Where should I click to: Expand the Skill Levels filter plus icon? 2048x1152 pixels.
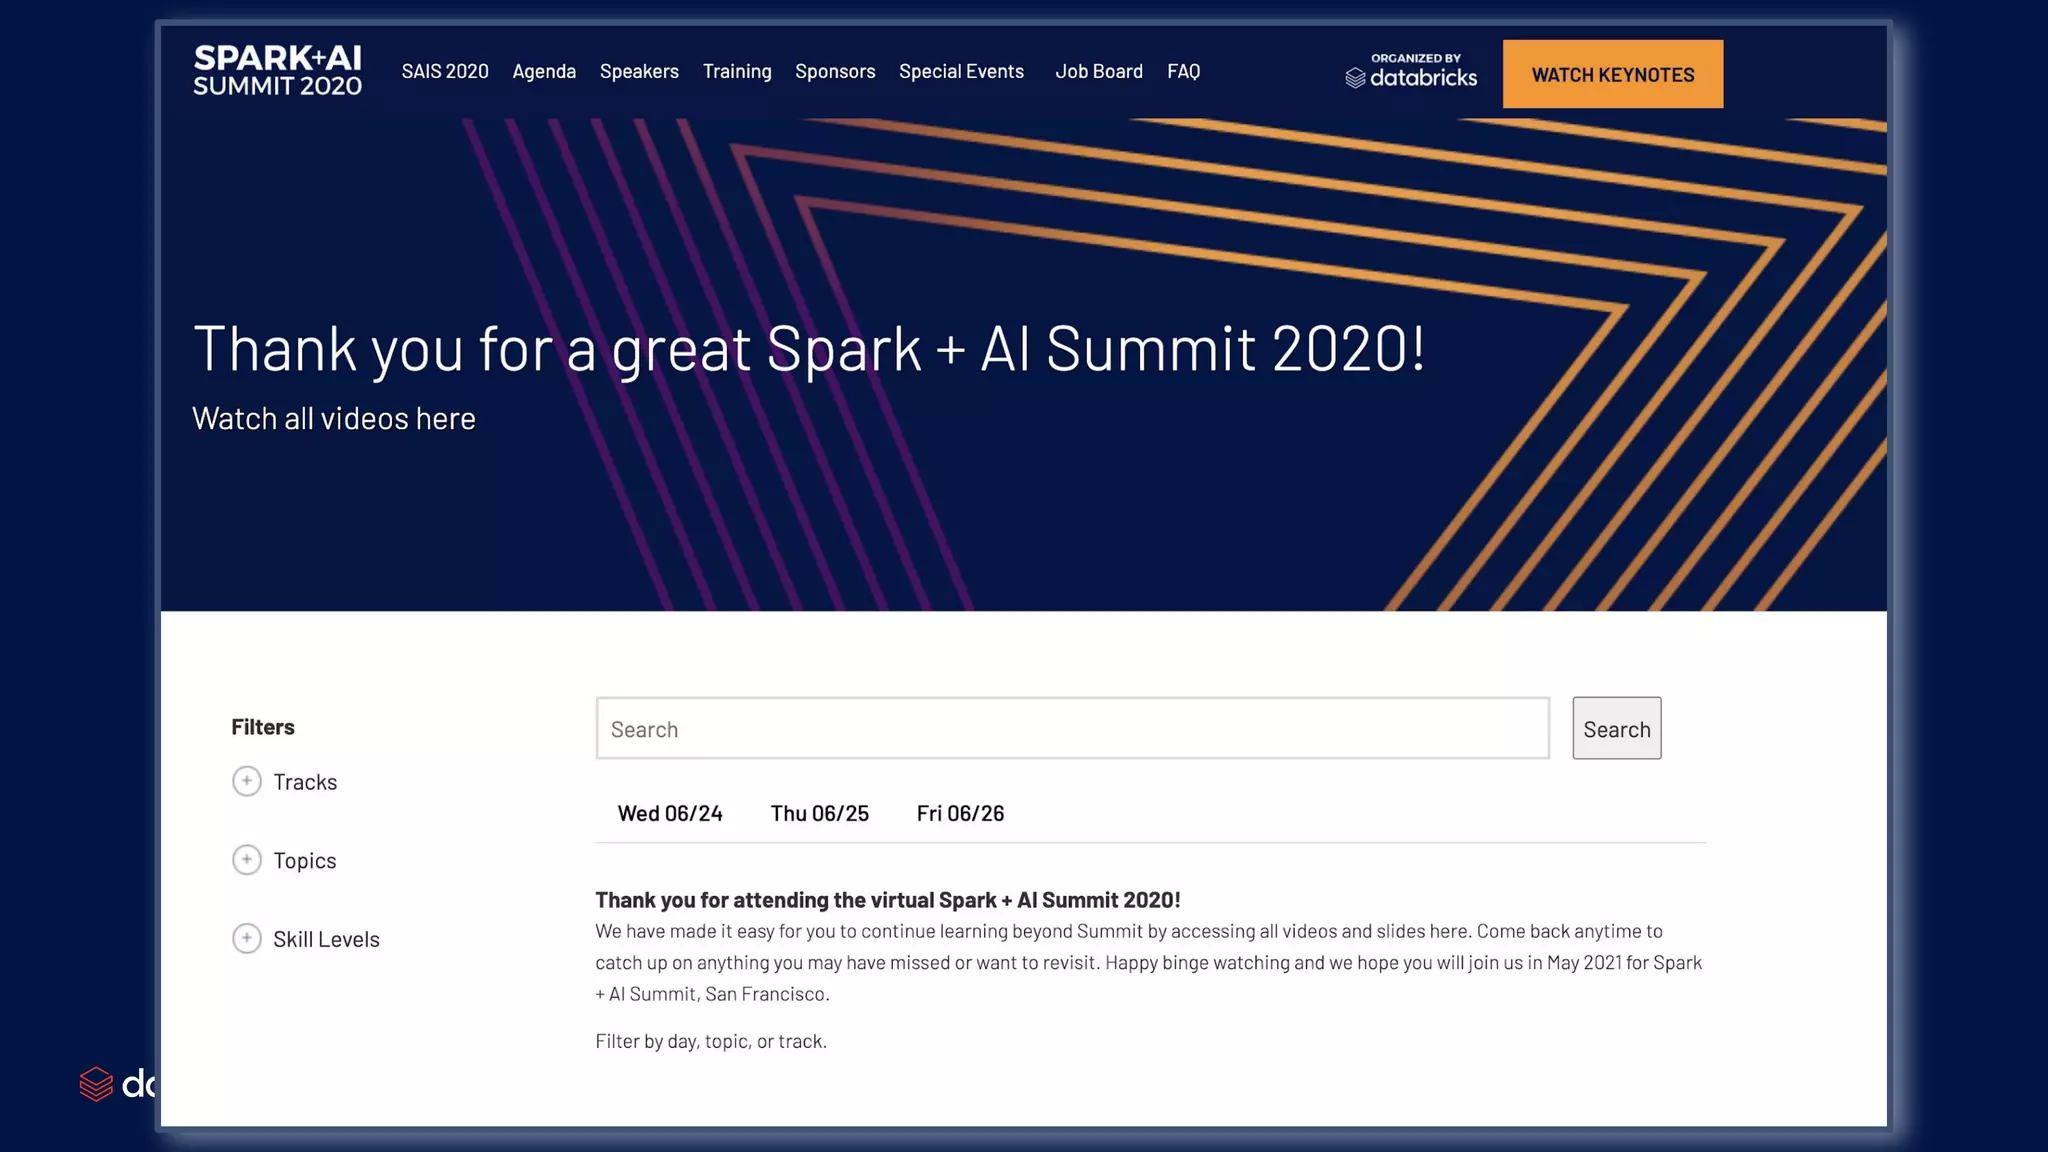[x=247, y=938]
